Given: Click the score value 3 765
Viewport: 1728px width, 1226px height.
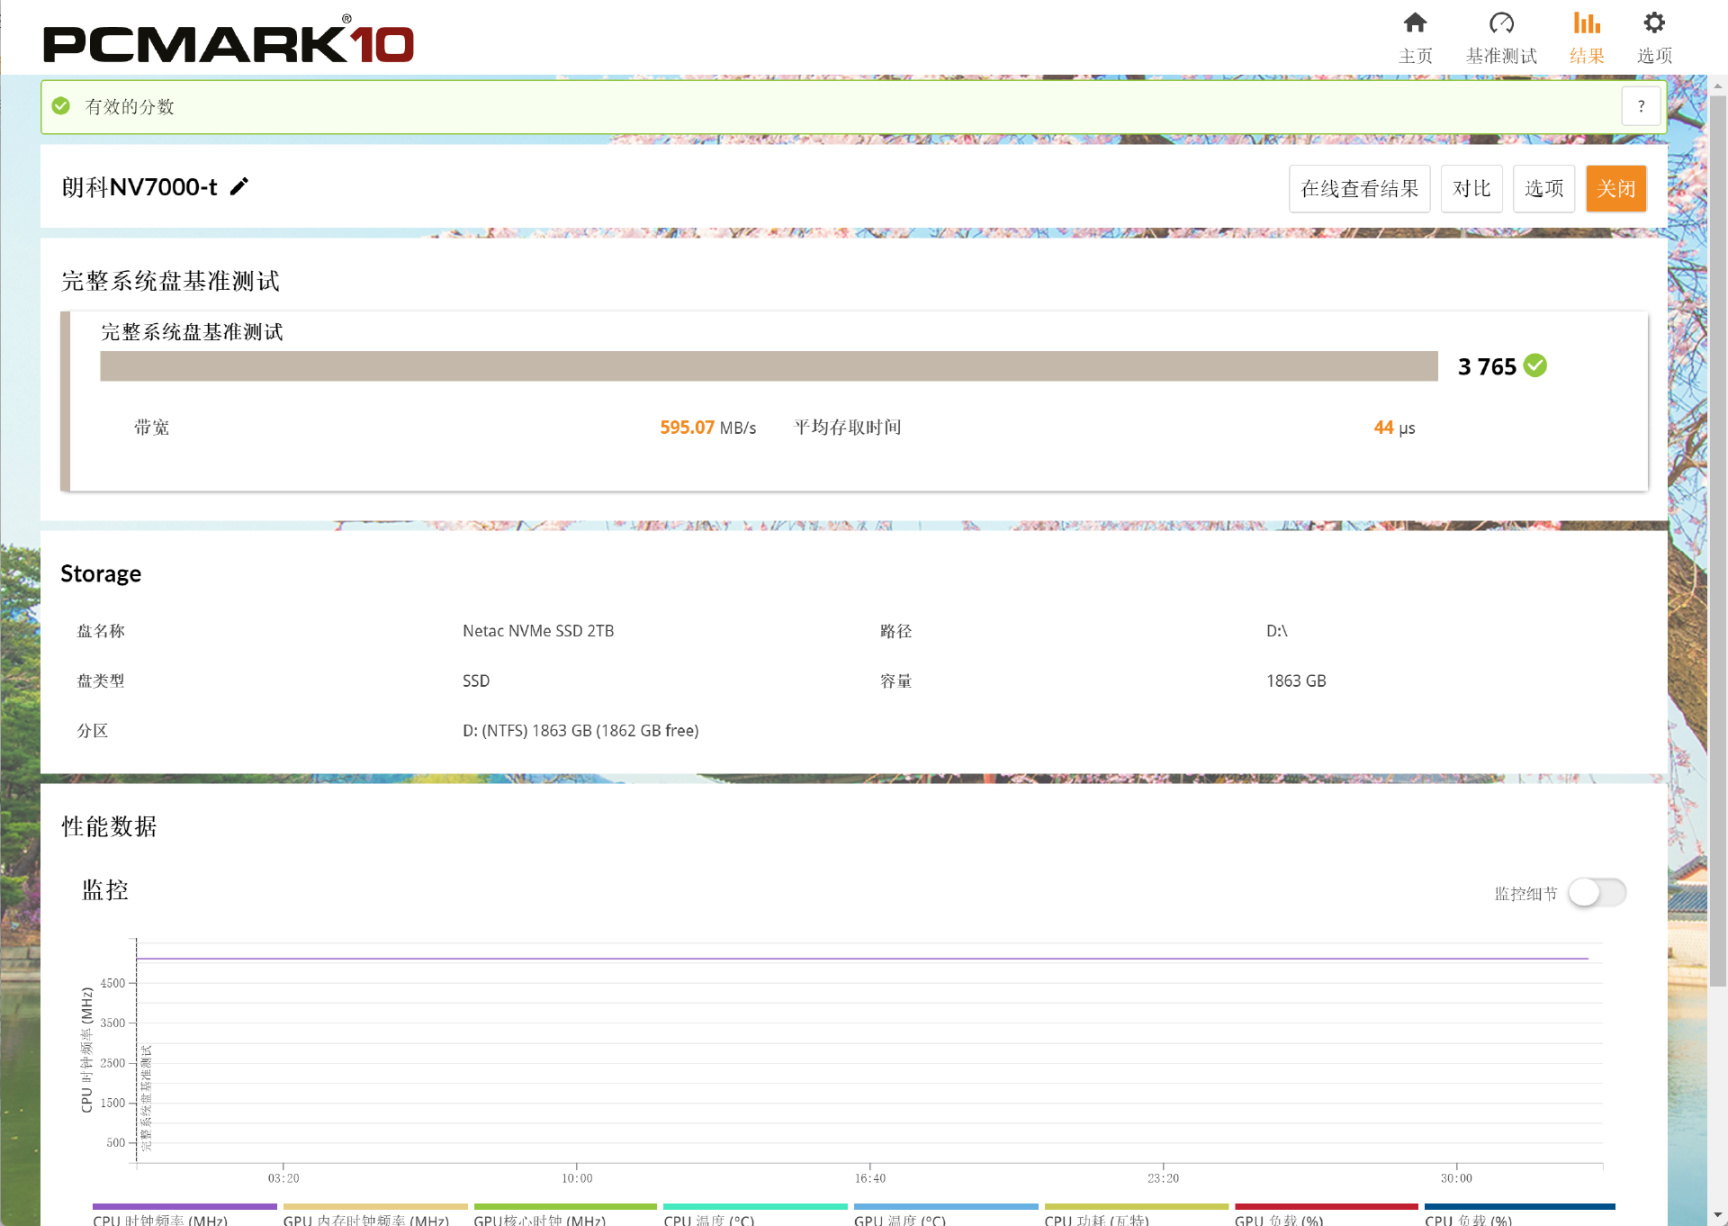Looking at the screenshot, I should pos(1487,367).
